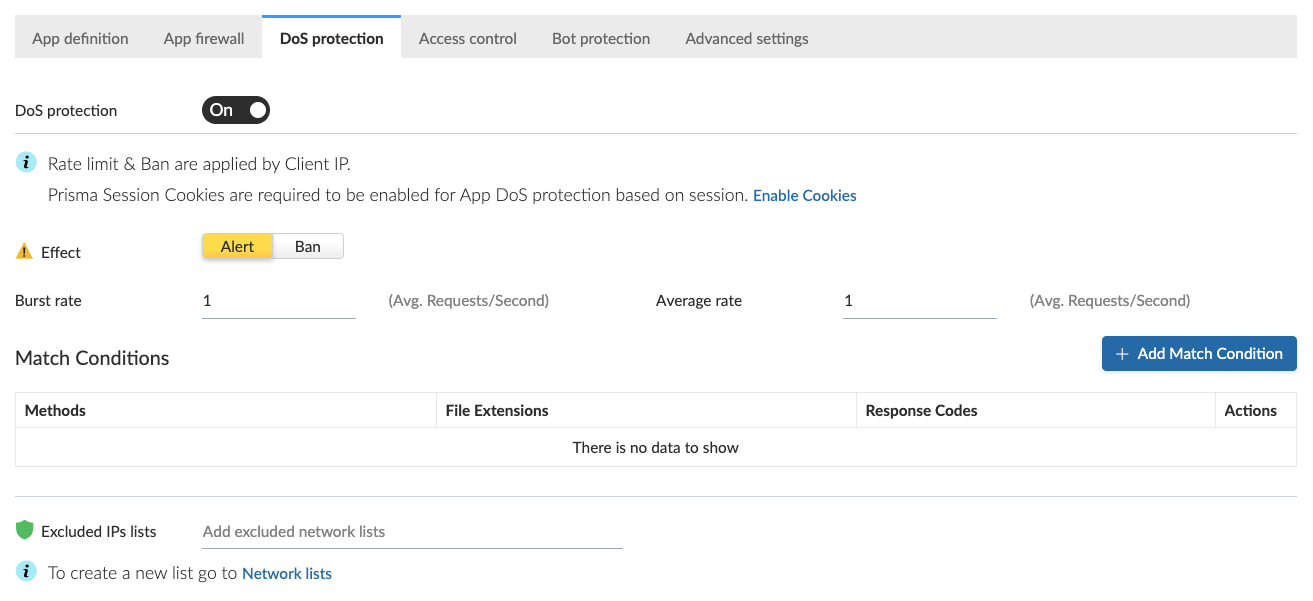Select the DoS protection tab
1313x601 pixels.
[332, 38]
